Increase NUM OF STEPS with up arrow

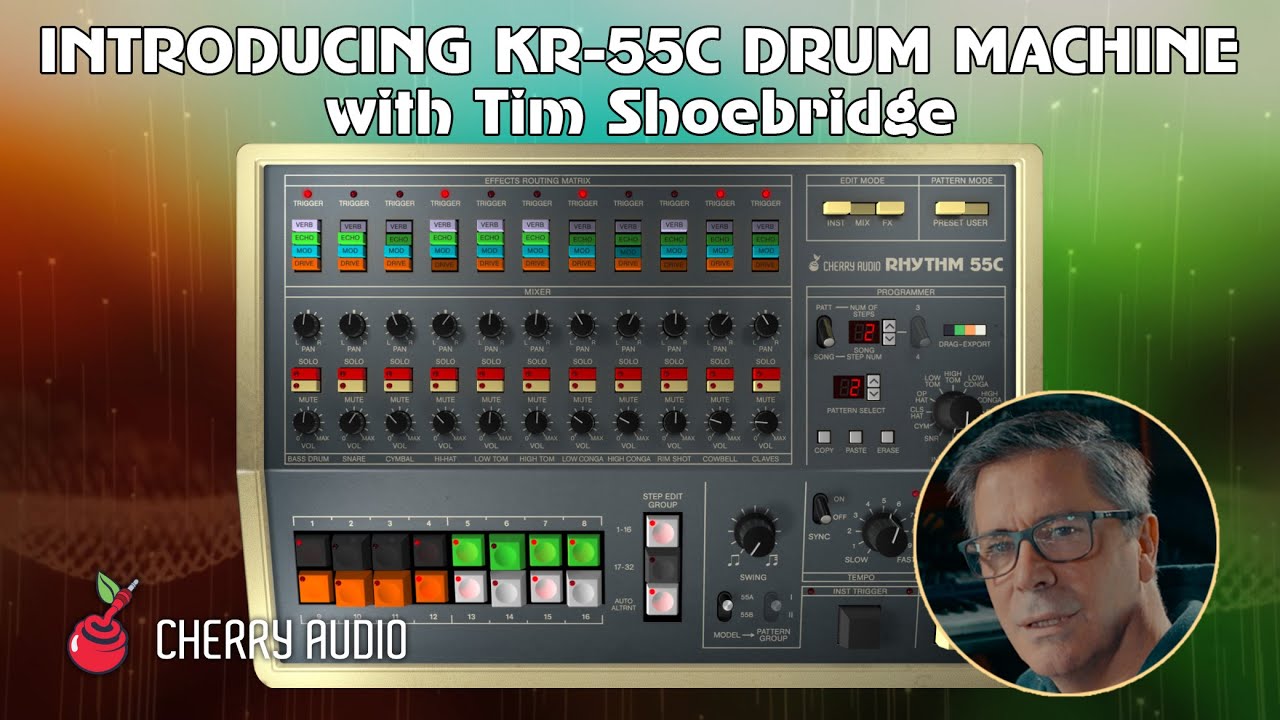(888, 326)
